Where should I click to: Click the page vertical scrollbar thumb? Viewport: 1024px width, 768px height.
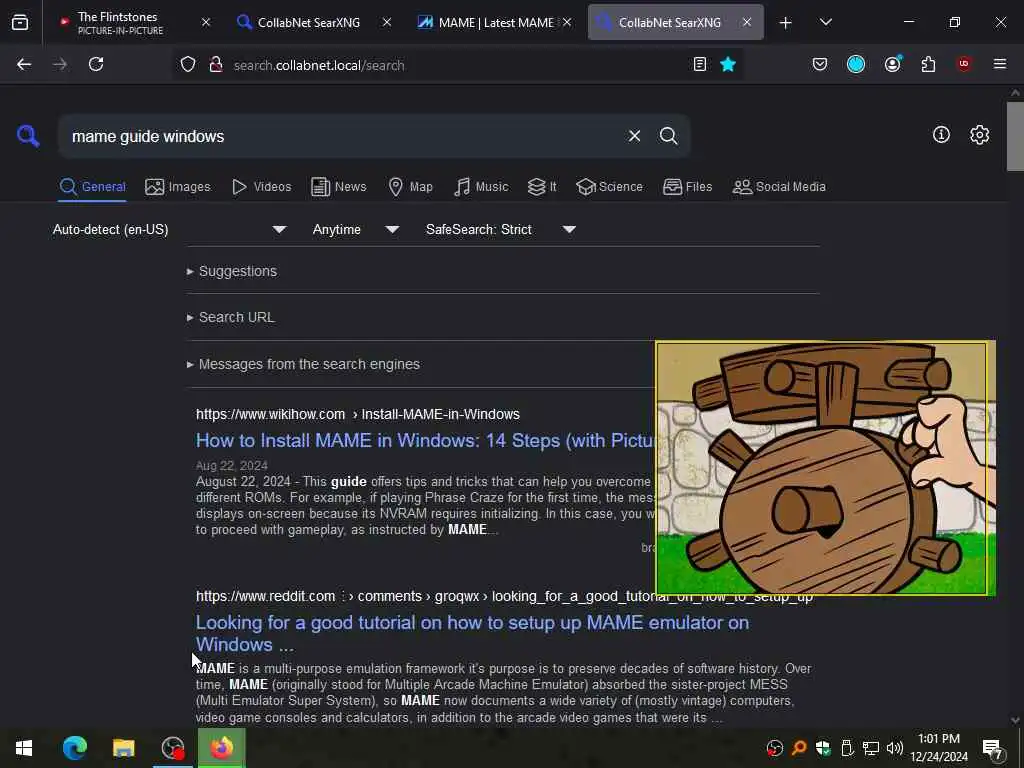(1015, 136)
